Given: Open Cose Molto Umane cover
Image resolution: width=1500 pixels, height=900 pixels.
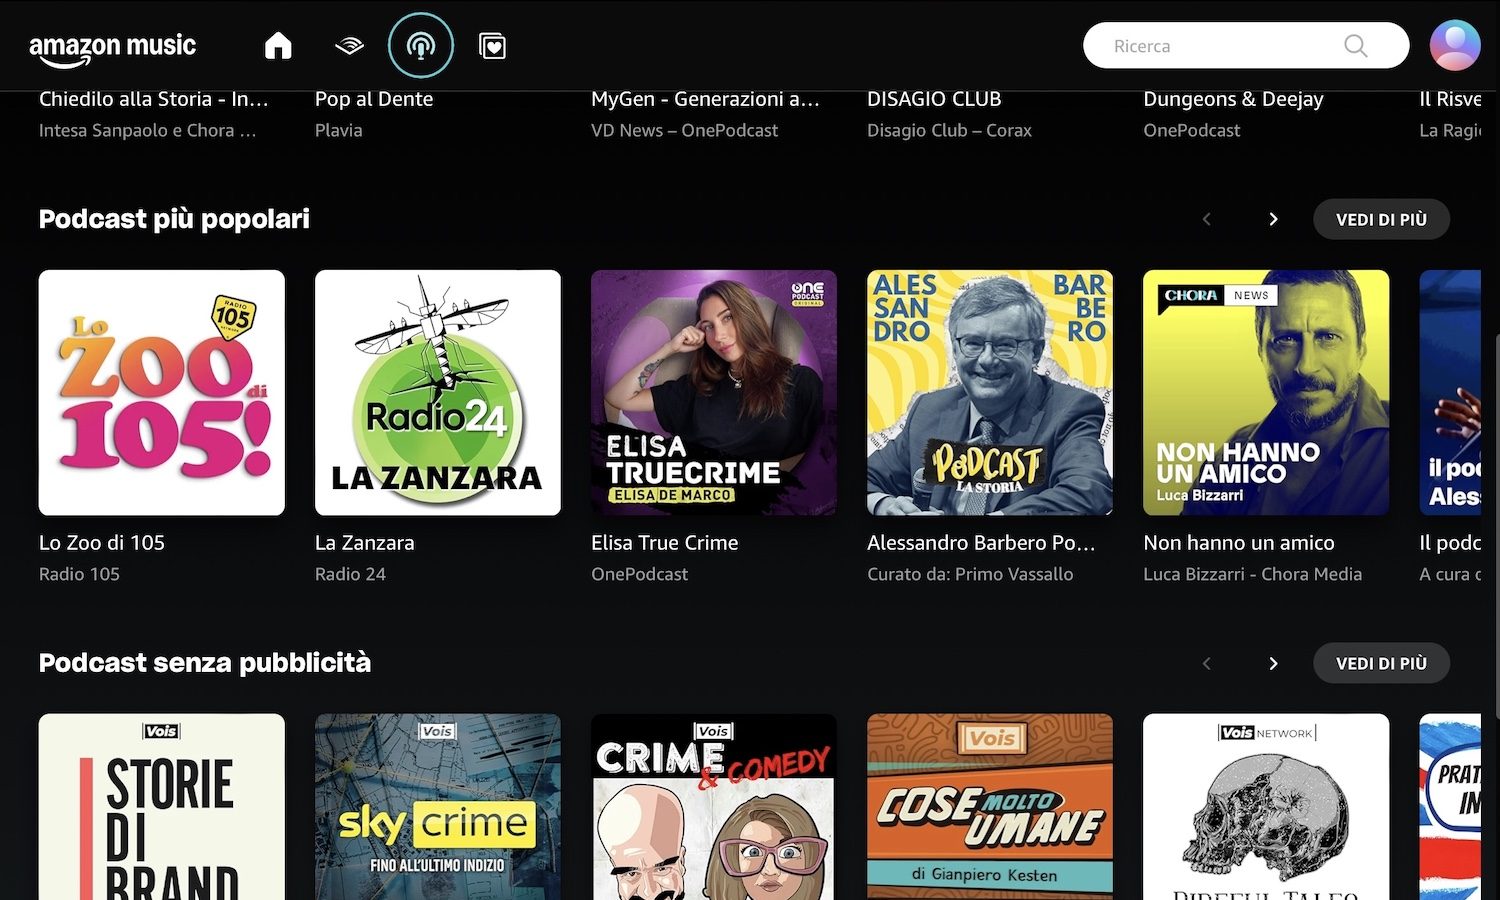Looking at the screenshot, I should (990, 807).
